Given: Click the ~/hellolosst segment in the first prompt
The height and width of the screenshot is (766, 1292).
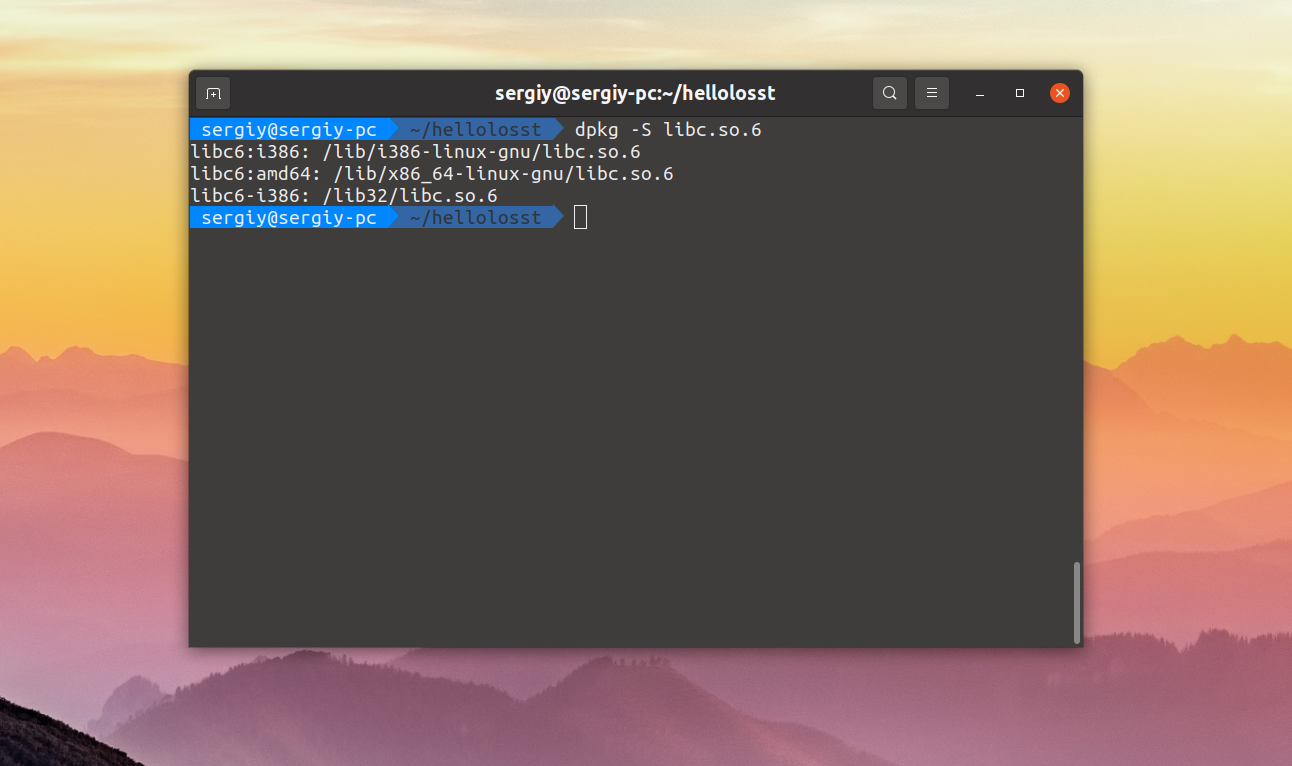Looking at the screenshot, I should coord(475,130).
